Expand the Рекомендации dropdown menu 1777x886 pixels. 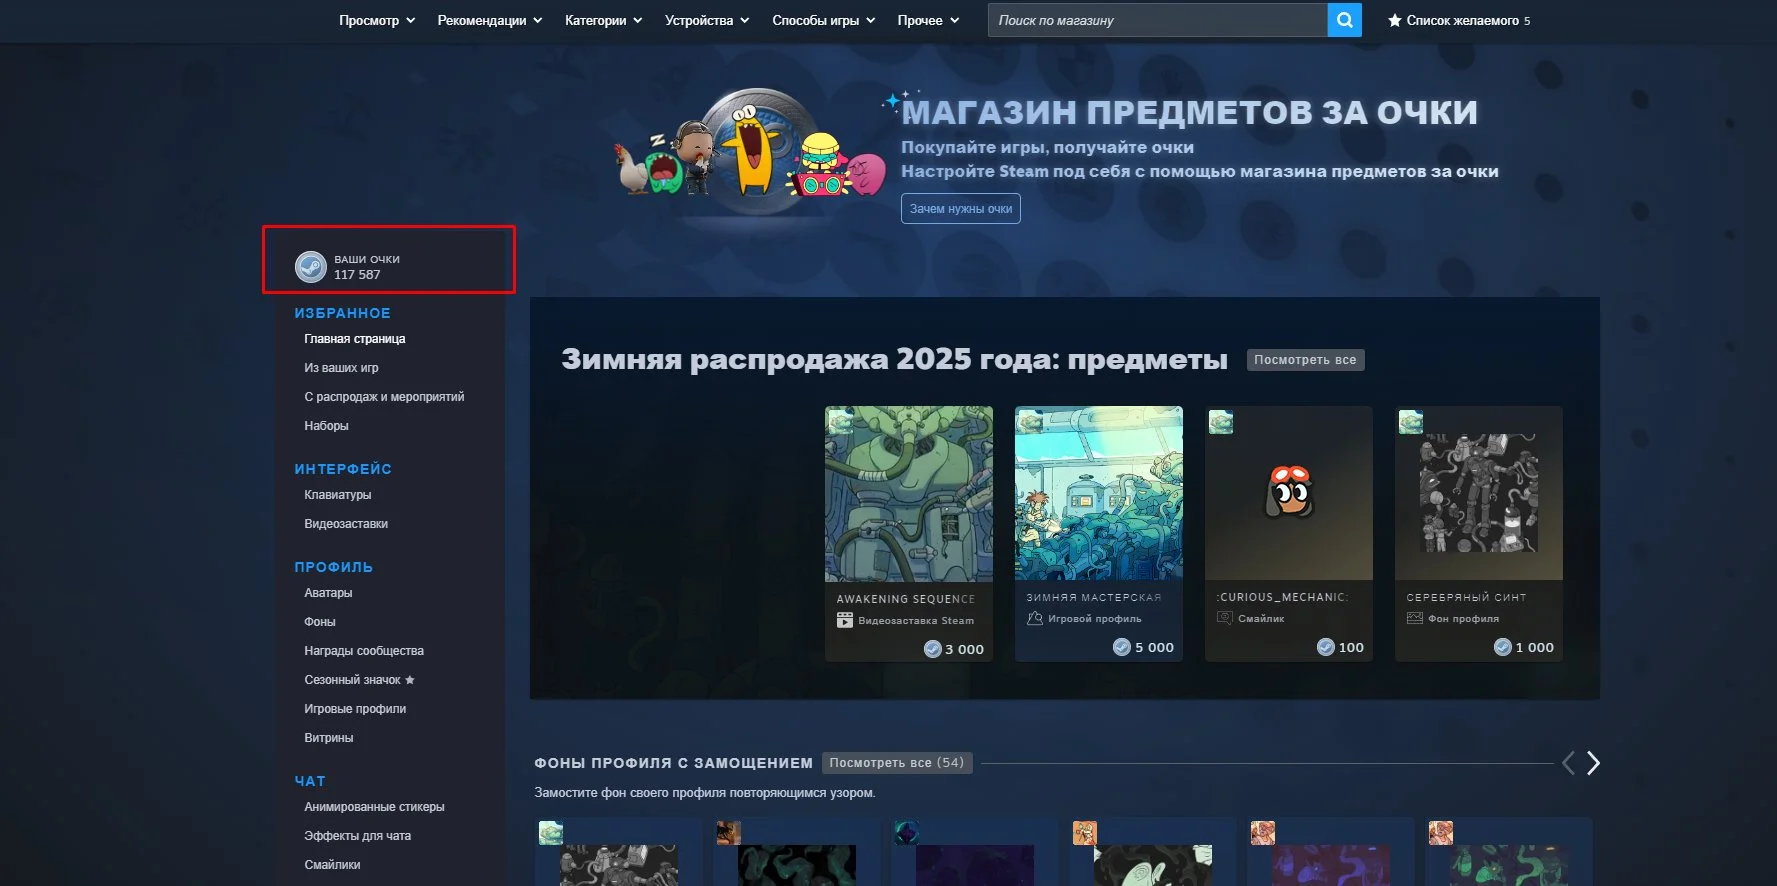[x=490, y=20]
